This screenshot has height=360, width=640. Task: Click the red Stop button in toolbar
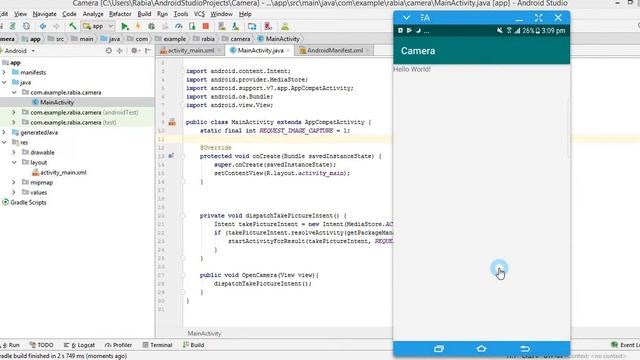click(x=206, y=27)
